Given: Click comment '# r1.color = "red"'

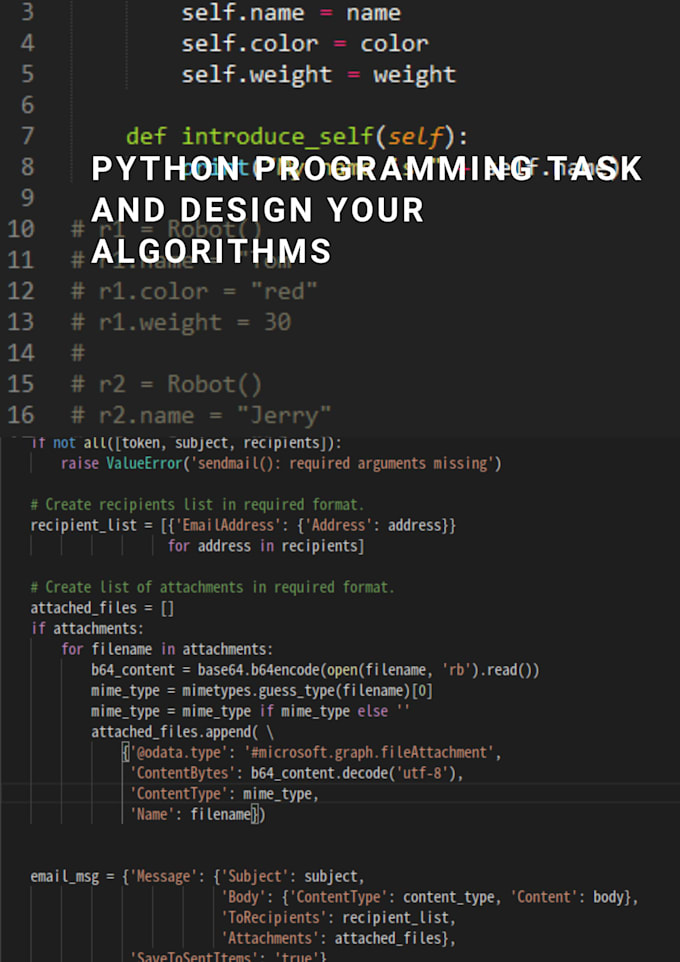Looking at the screenshot, I should click(x=194, y=291).
